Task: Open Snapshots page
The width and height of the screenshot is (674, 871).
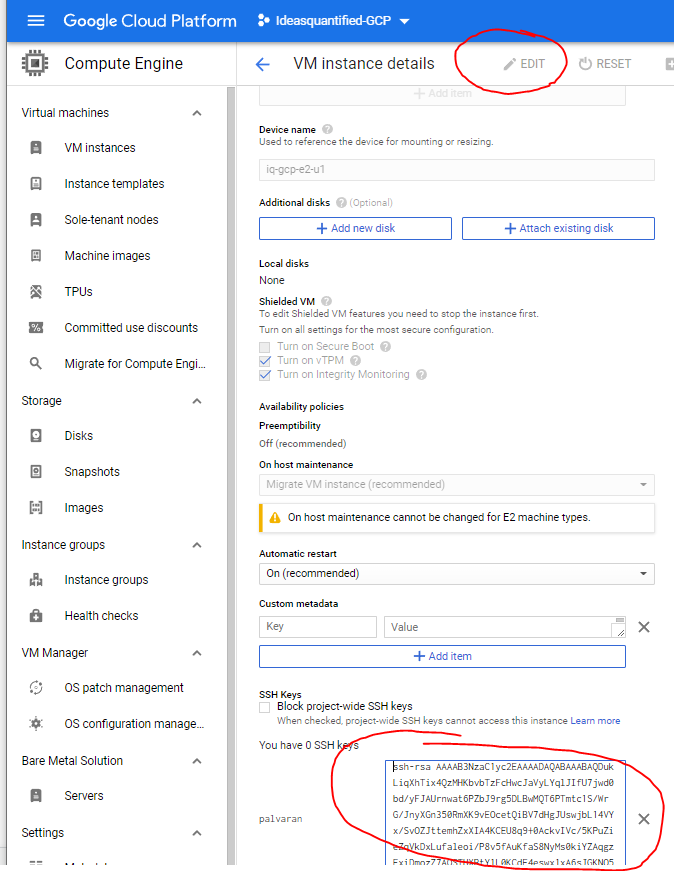Action: pyautogui.click(x=92, y=472)
